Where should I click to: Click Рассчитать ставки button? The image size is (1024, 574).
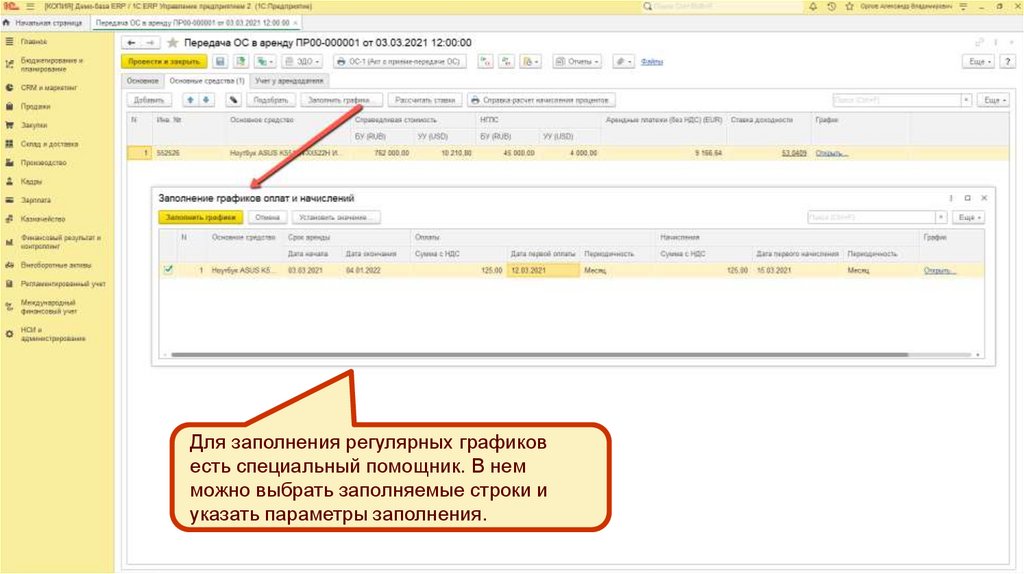[x=425, y=100]
